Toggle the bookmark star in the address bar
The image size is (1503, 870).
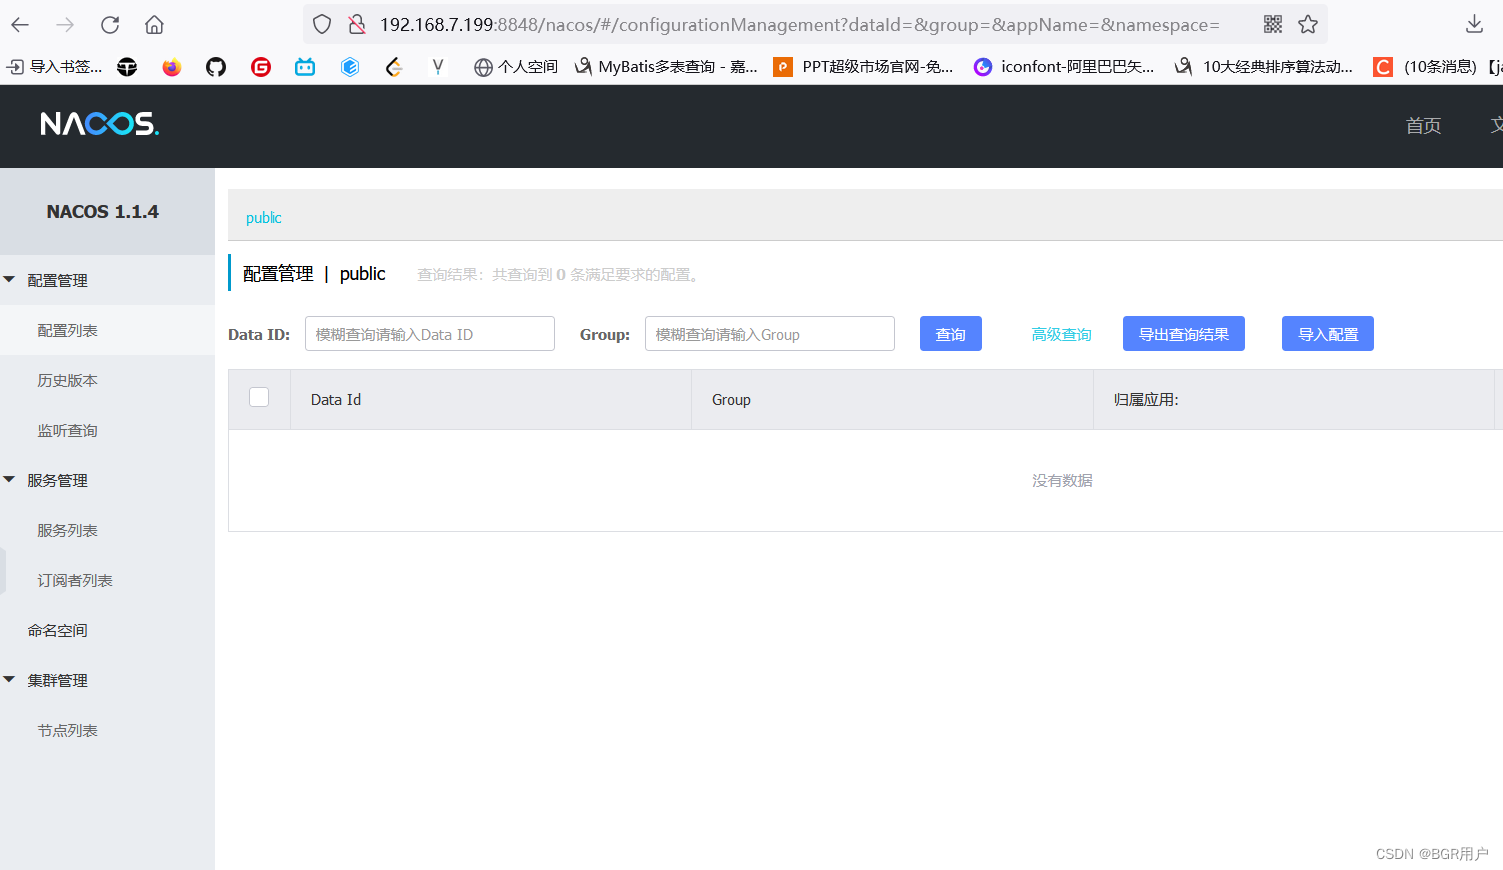(x=1308, y=23)
